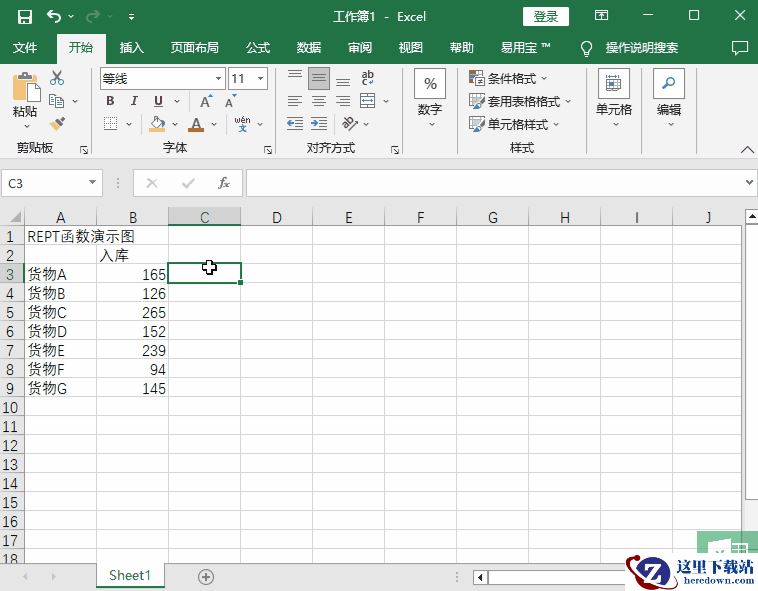Click the Merge and Center icon
Image resolution: width=758 pixels, height=591 pixels.
(x=367, y=101)
